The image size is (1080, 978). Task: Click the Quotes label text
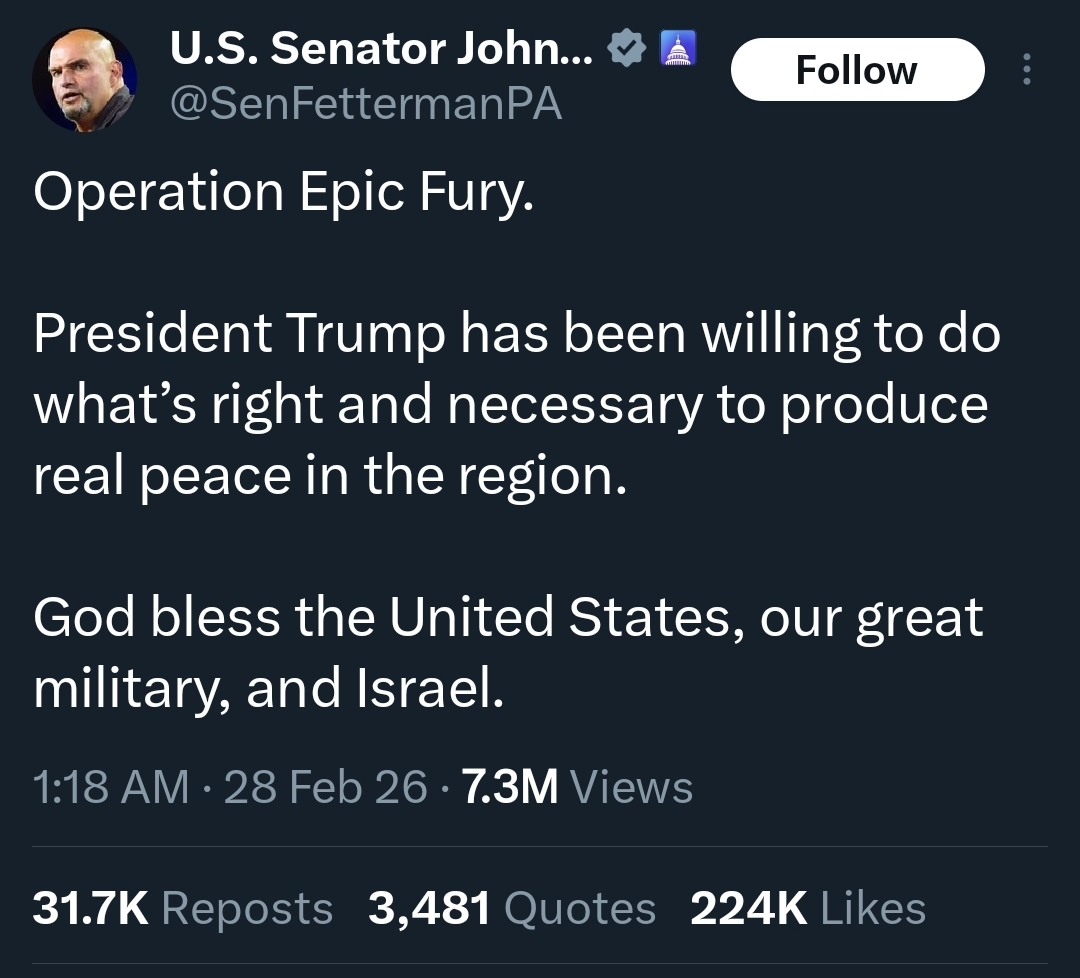click(580, 908)
